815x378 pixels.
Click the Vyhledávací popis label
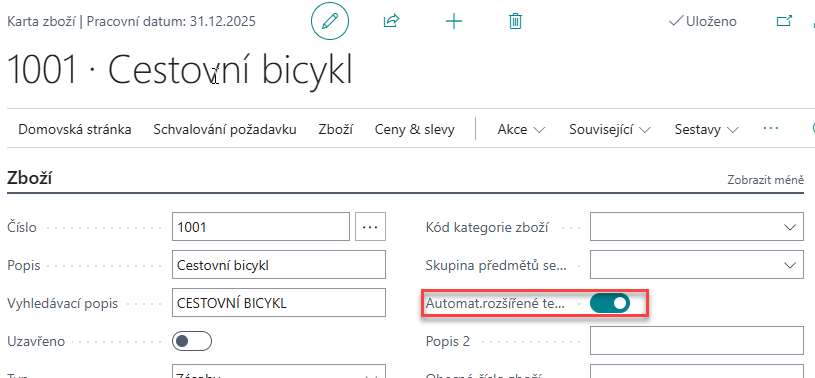coord(63,303)
